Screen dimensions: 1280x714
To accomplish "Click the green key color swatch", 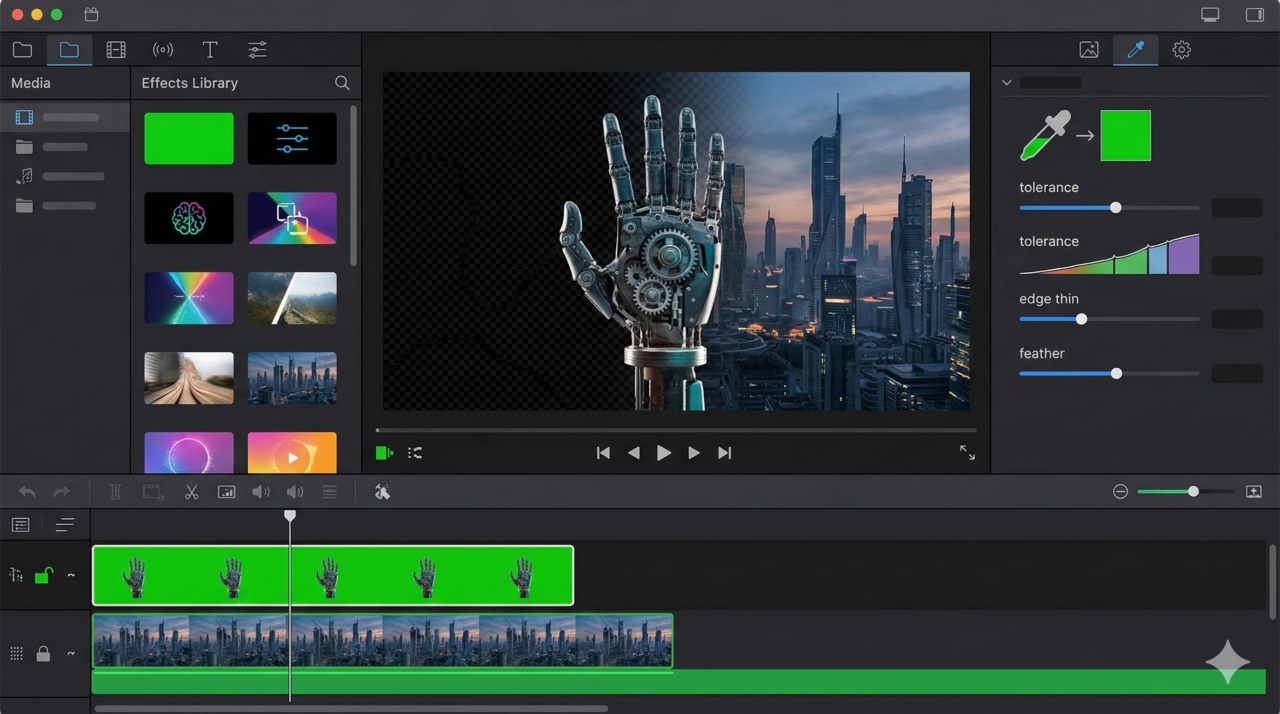I will pyautogui.click(x=1125, y=136).
